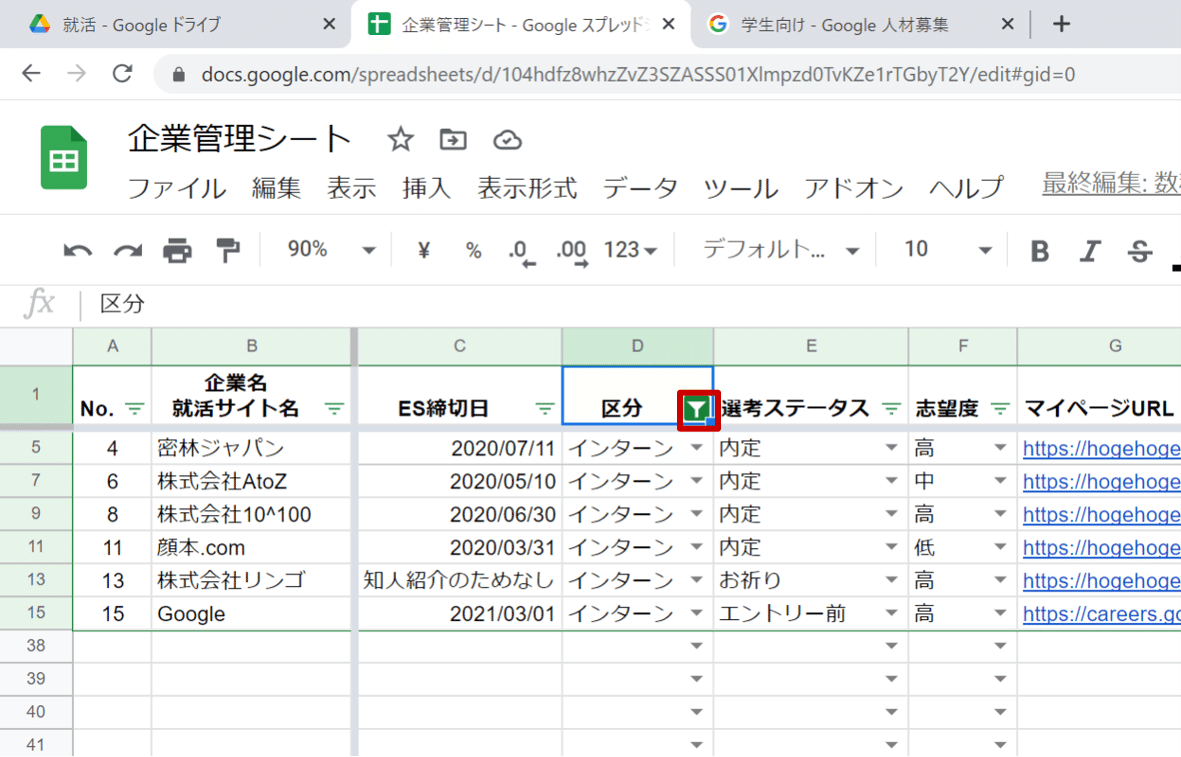
Task: Open マイページURL link for 株式会社AtoZ
Action: pos(1101,482)
